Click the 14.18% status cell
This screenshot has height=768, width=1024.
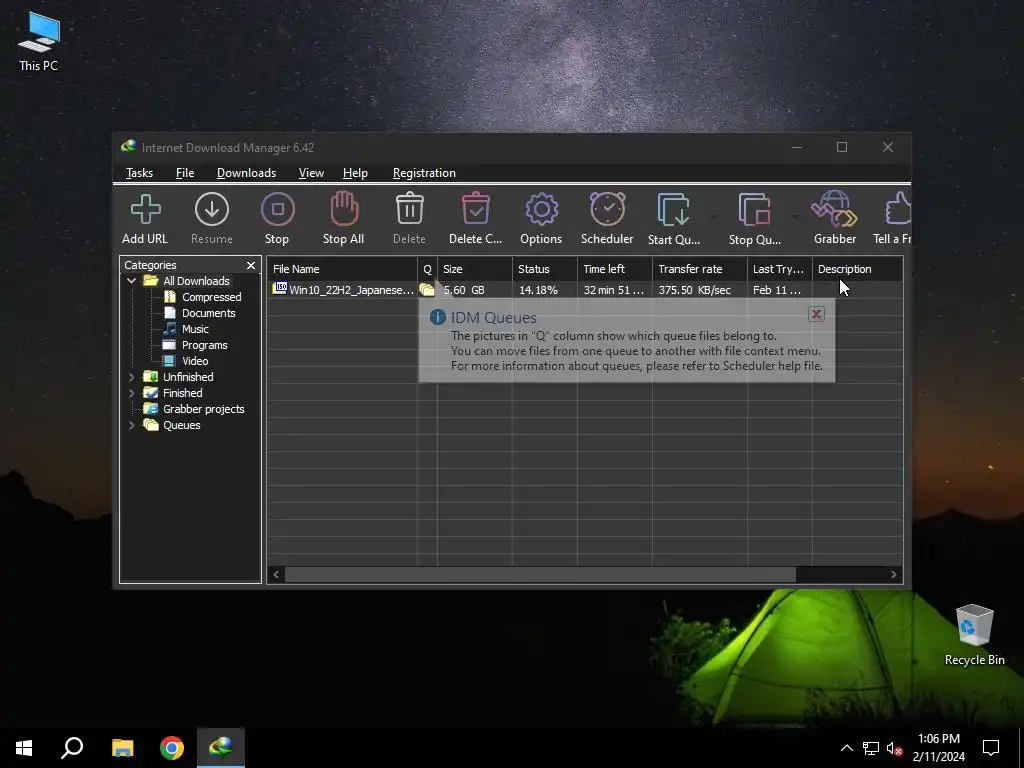[539, 290]
